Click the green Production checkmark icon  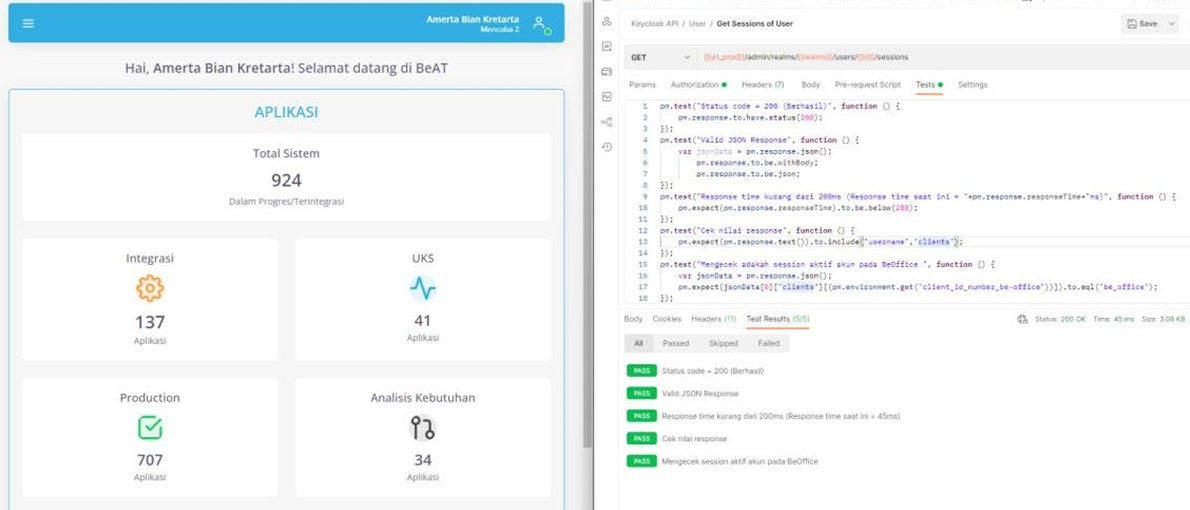pyautogui.click(x=149, y=428)
